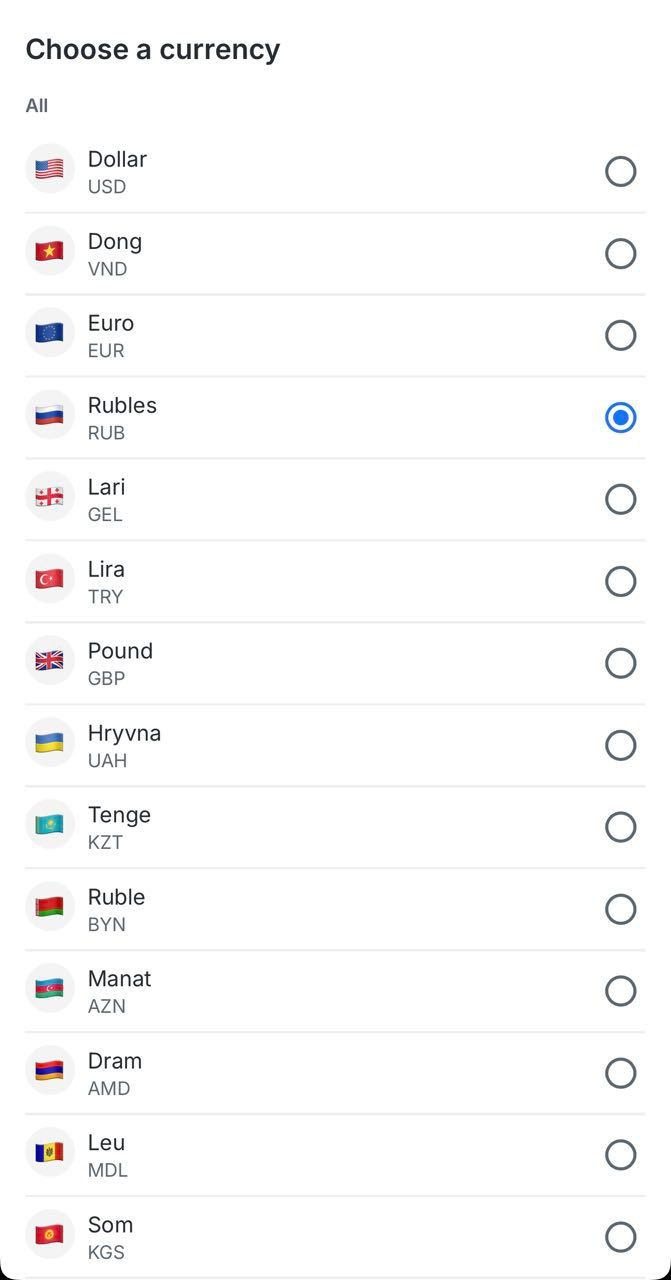Image resolution: width=671 pixels, height=1280 pixels.
Task: Select the EUR radio button
Action: 621,335
